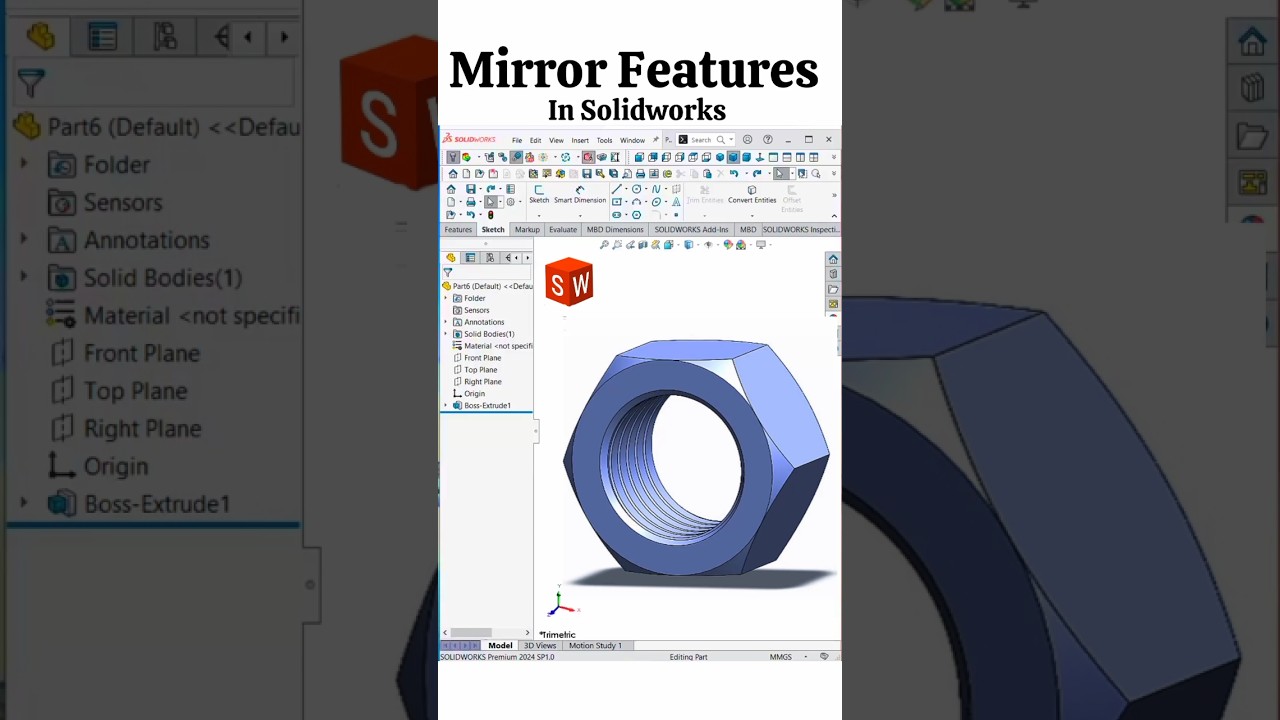The image size is (1280, 720).
Task: Select the Polygon sketch tool
Action: pos(636,215)
